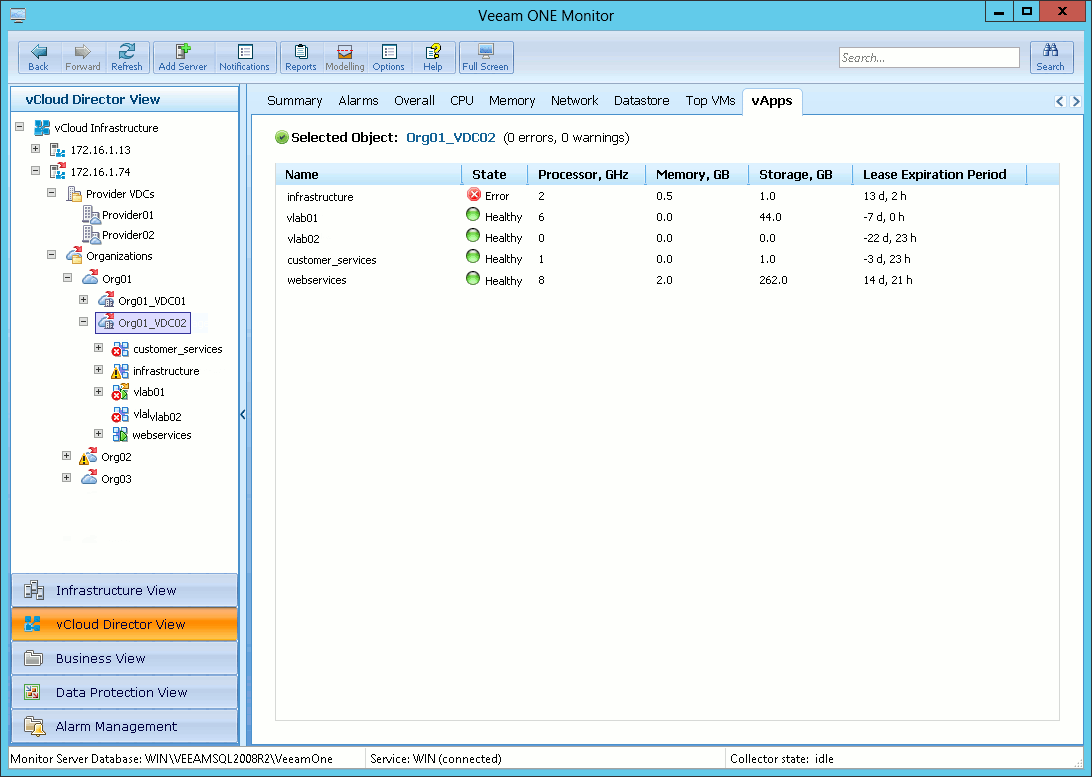Collapse the vCloud Infrastructure tree node
This screenshot has width=1092, height=777.
[x=20, y=127]
